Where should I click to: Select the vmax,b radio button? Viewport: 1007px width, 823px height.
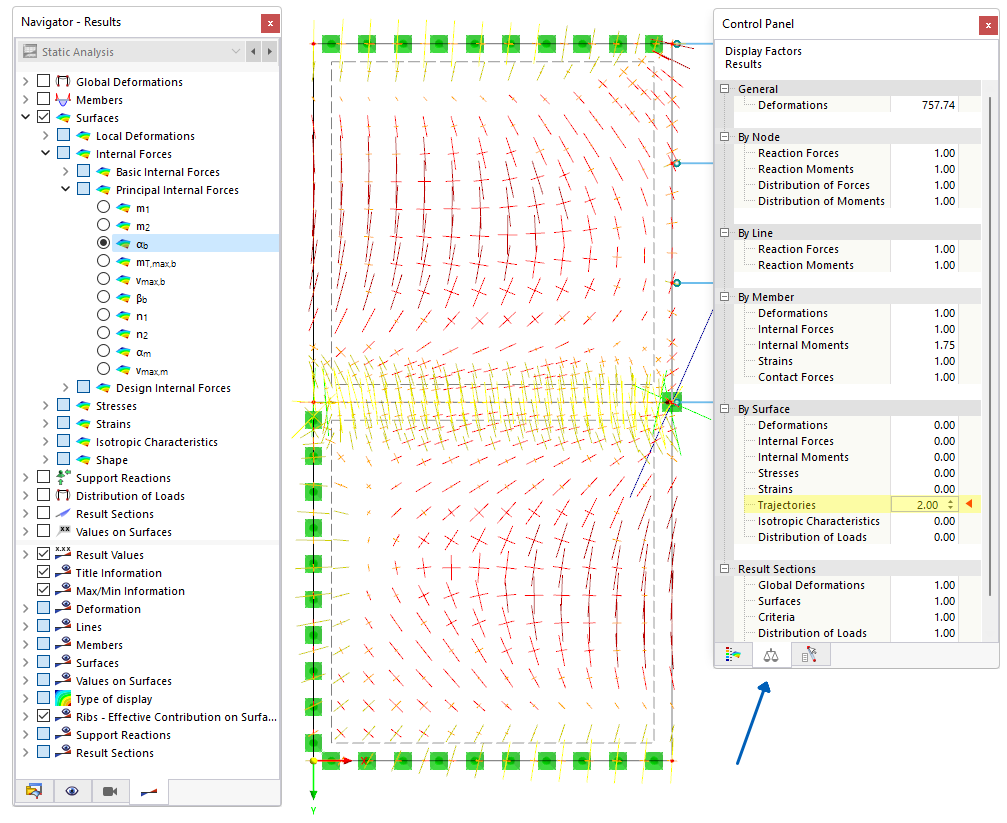click(x=103, y=279)
